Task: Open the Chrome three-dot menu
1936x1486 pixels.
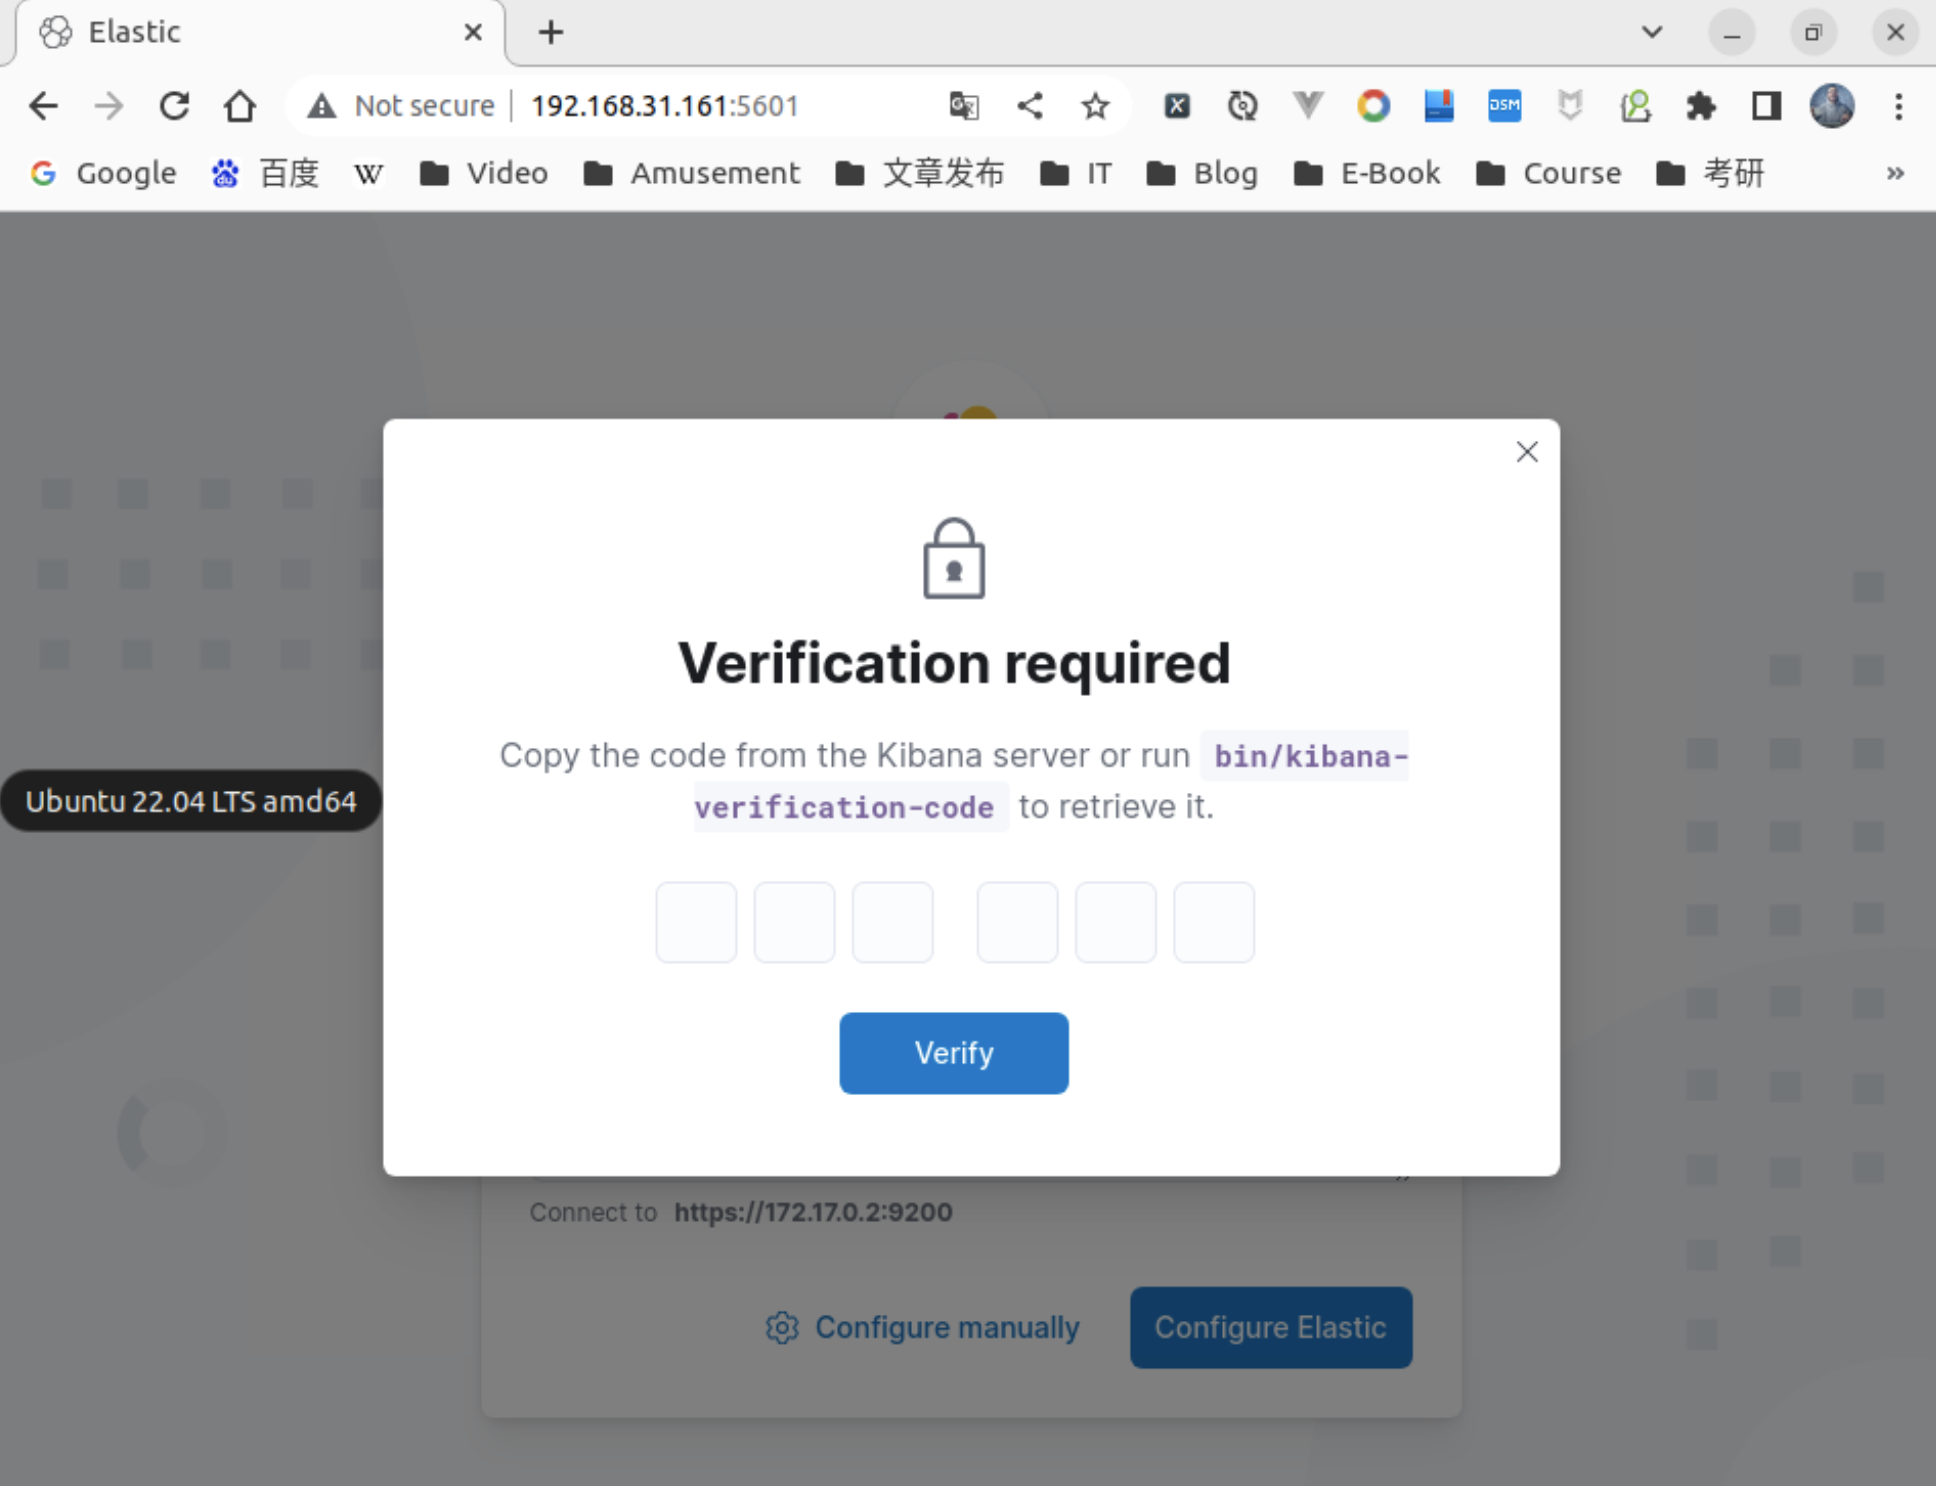Action: 1898,106
